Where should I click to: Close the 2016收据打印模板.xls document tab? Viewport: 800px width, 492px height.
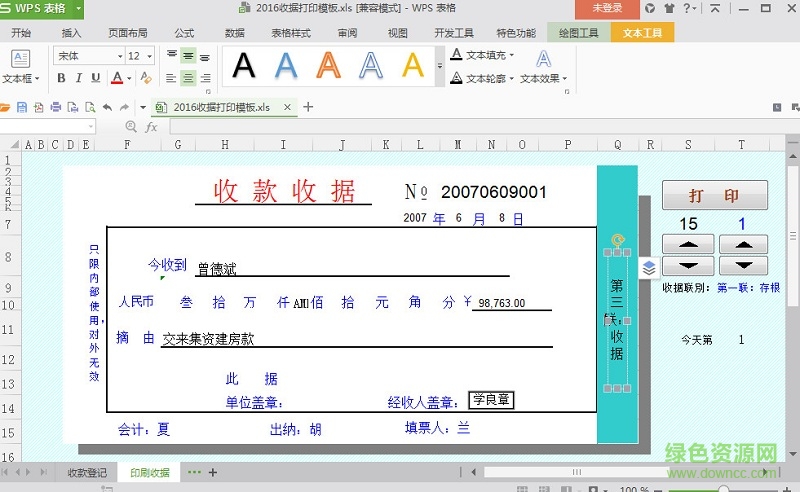click(287, 107)
